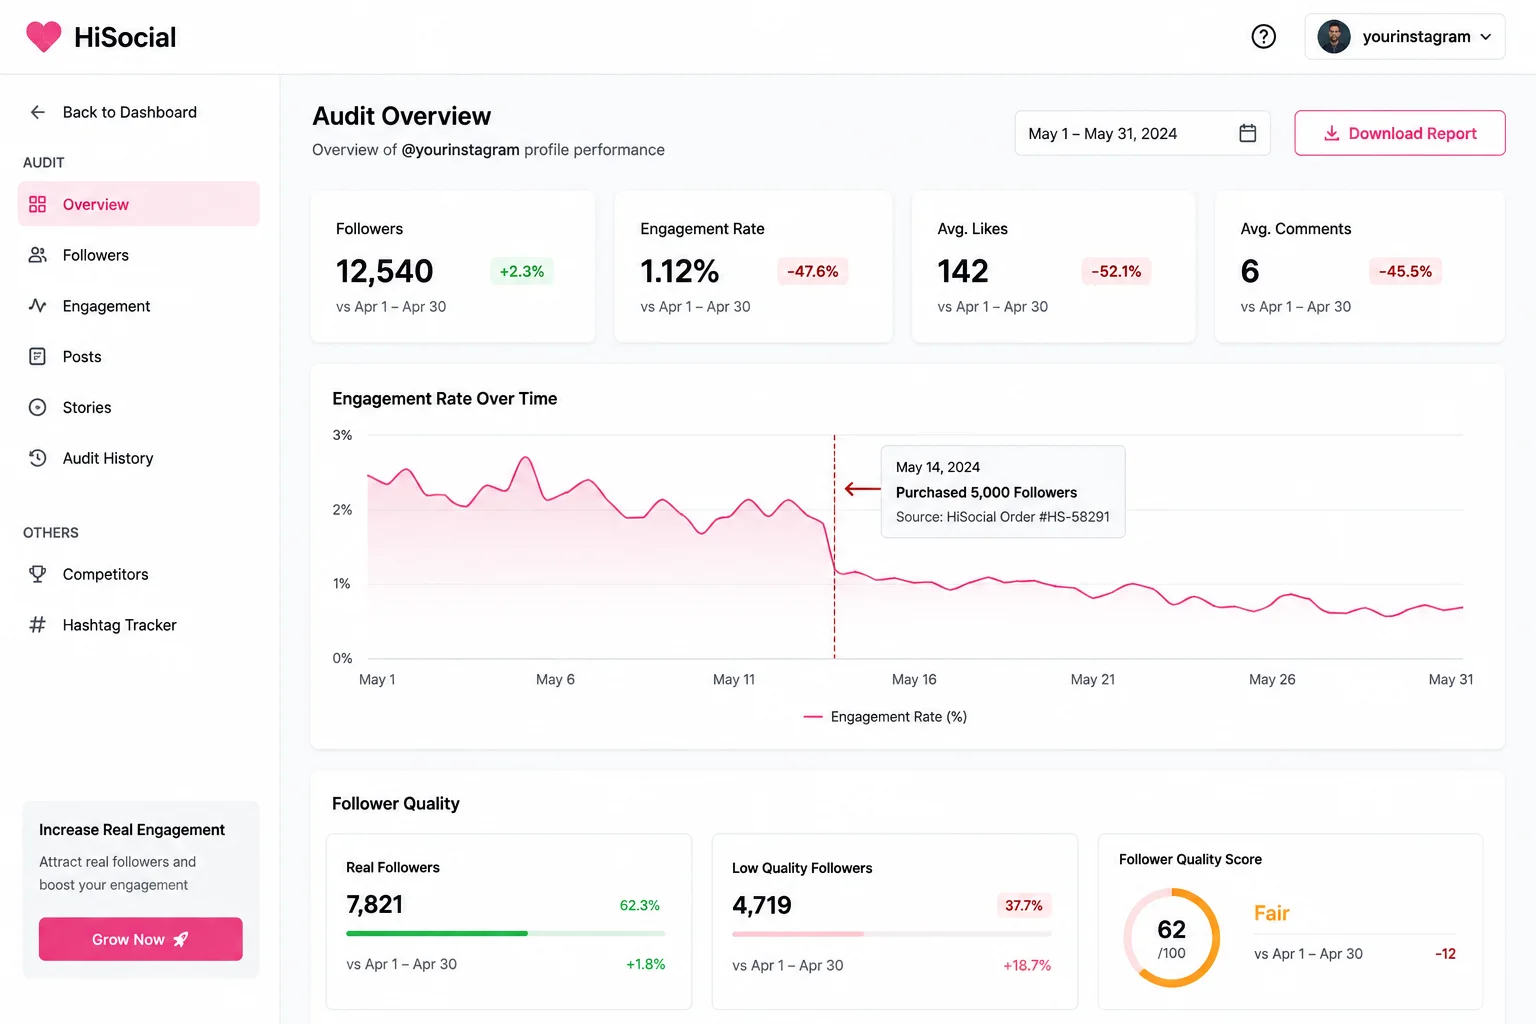
Task: Click the +1.8% real followers change
Action: (646, 964)
